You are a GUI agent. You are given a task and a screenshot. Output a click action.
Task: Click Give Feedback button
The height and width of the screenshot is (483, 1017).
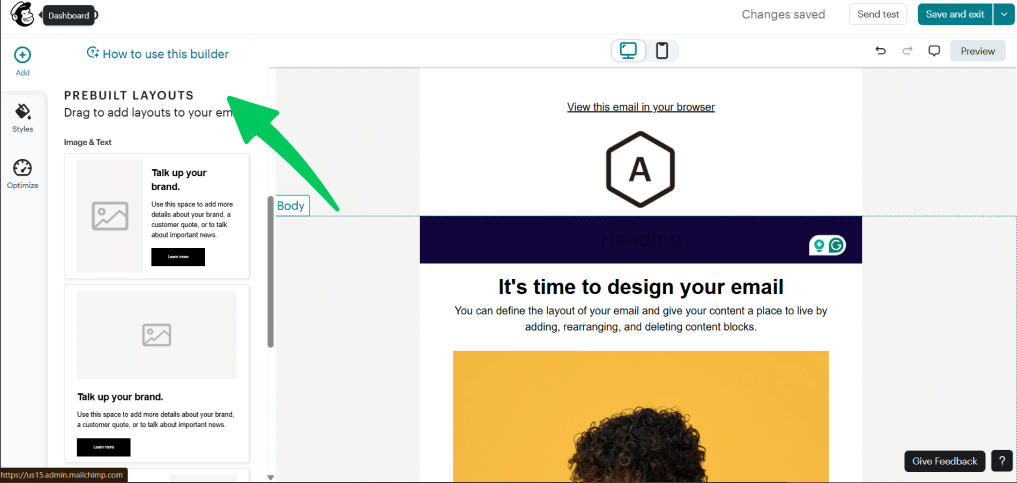tap(944, 462)
